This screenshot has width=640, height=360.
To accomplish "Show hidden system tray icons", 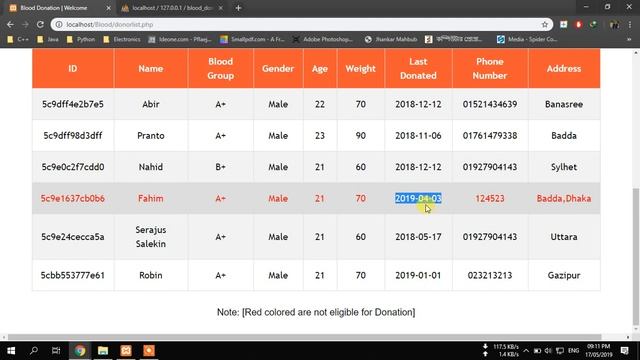I will (x=526, y=351).
